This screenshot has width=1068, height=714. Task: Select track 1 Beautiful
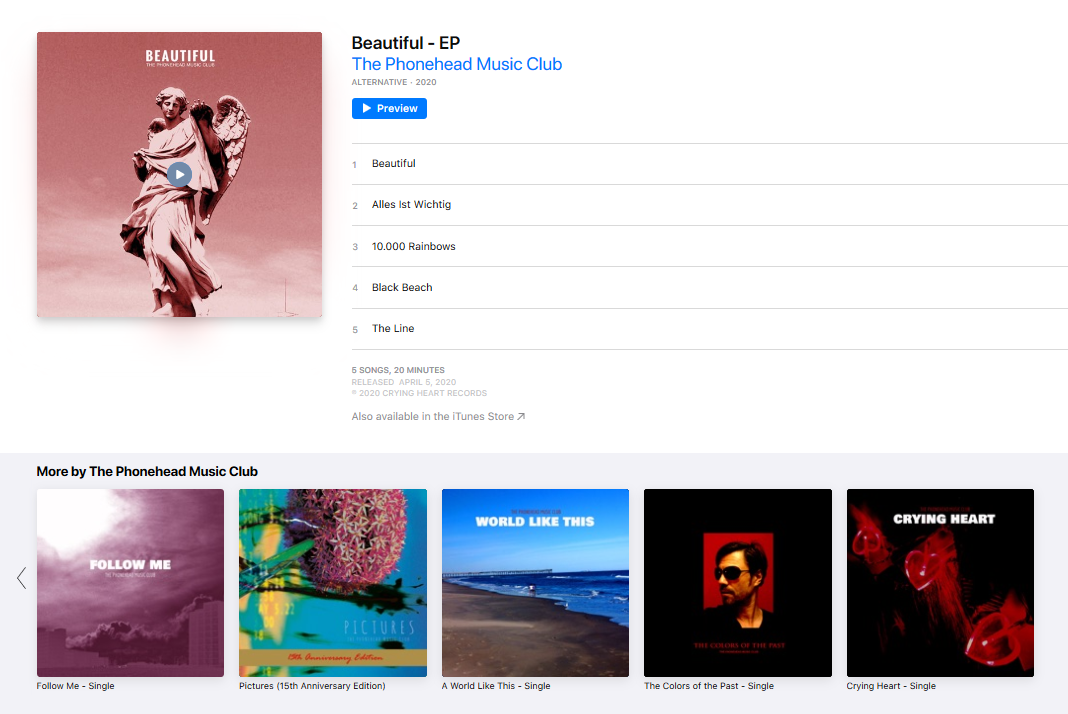tap(710, 164)
